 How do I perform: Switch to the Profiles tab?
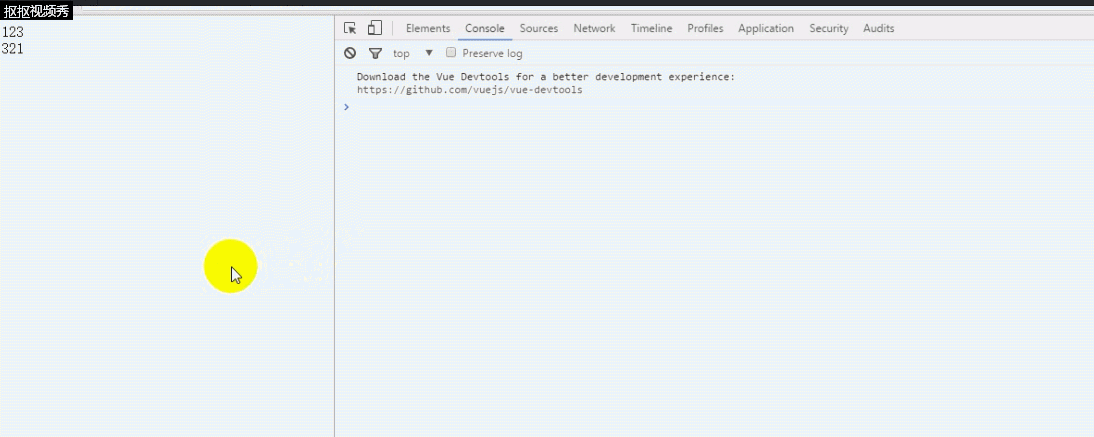point(705,29)
